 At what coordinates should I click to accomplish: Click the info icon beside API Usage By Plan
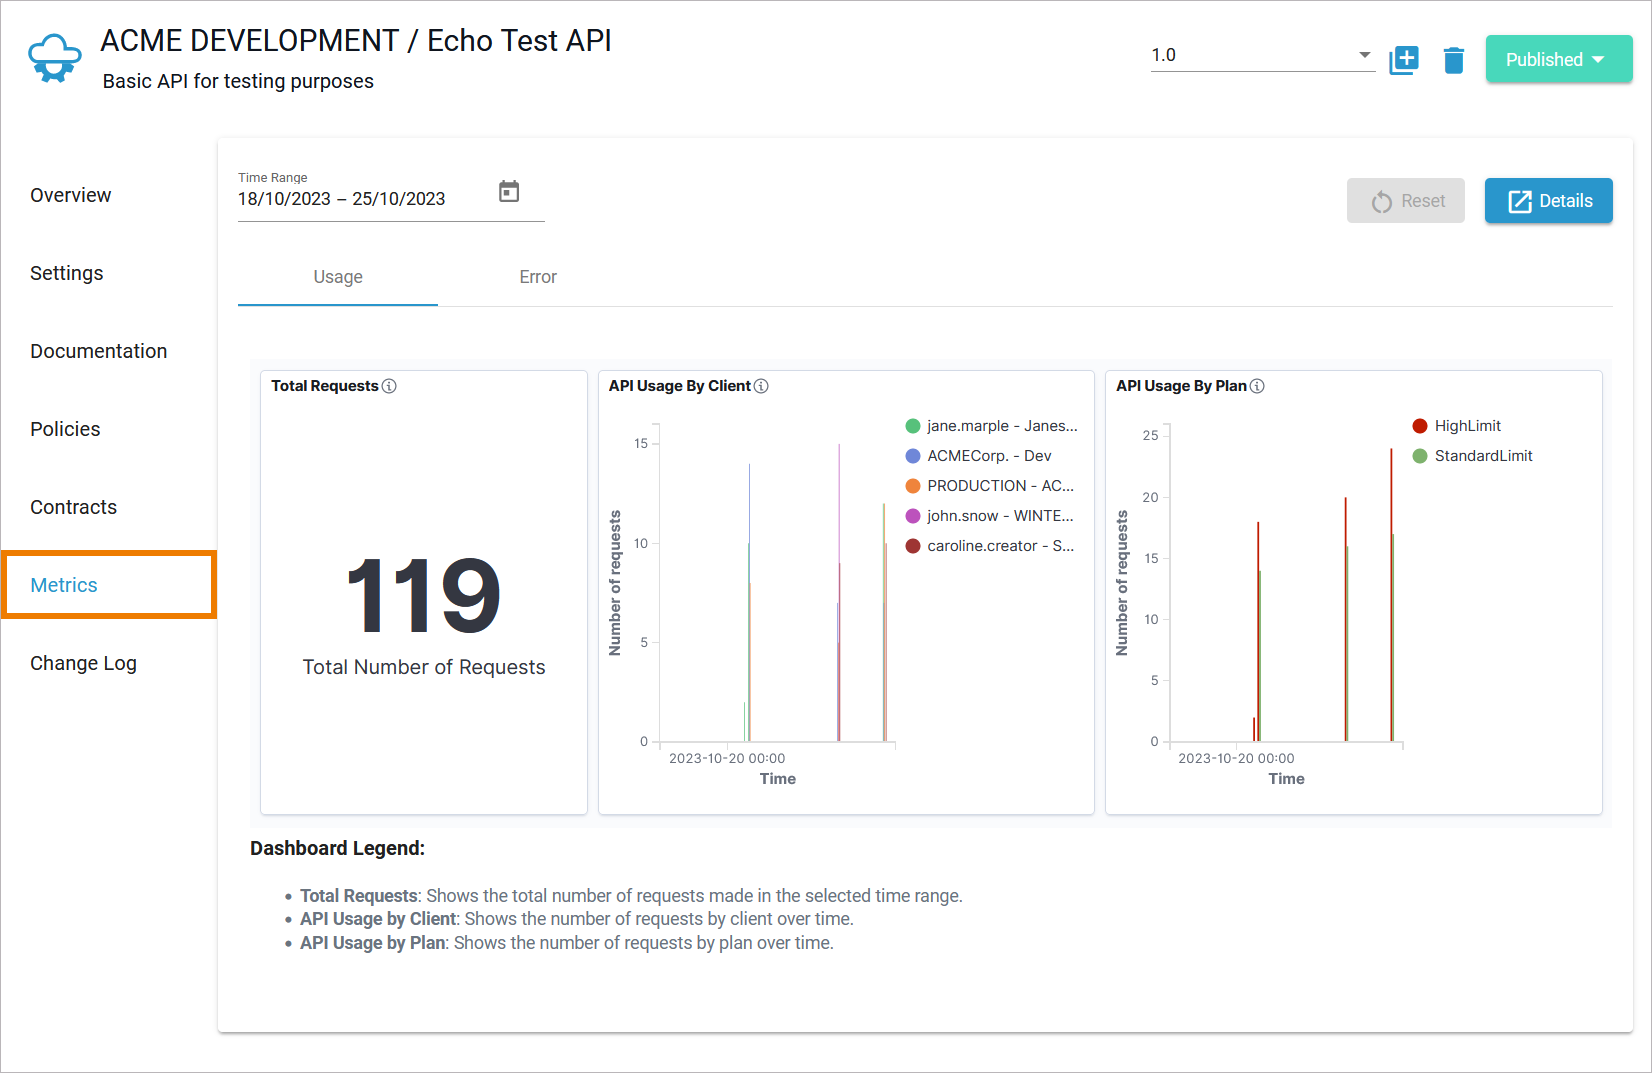pos(1258,386)
